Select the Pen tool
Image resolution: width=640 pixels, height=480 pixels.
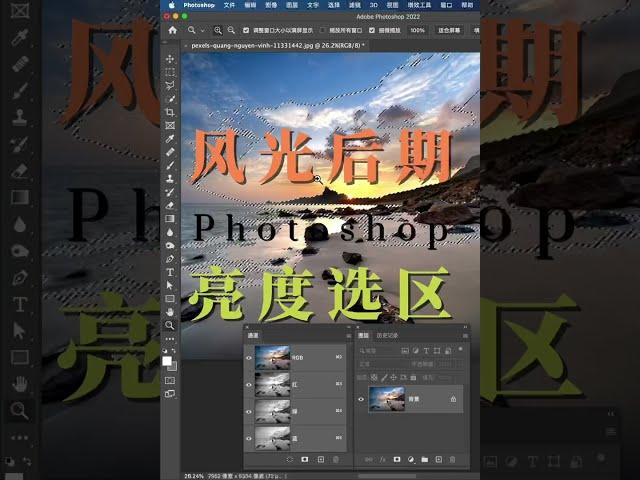tap(170, 259)
